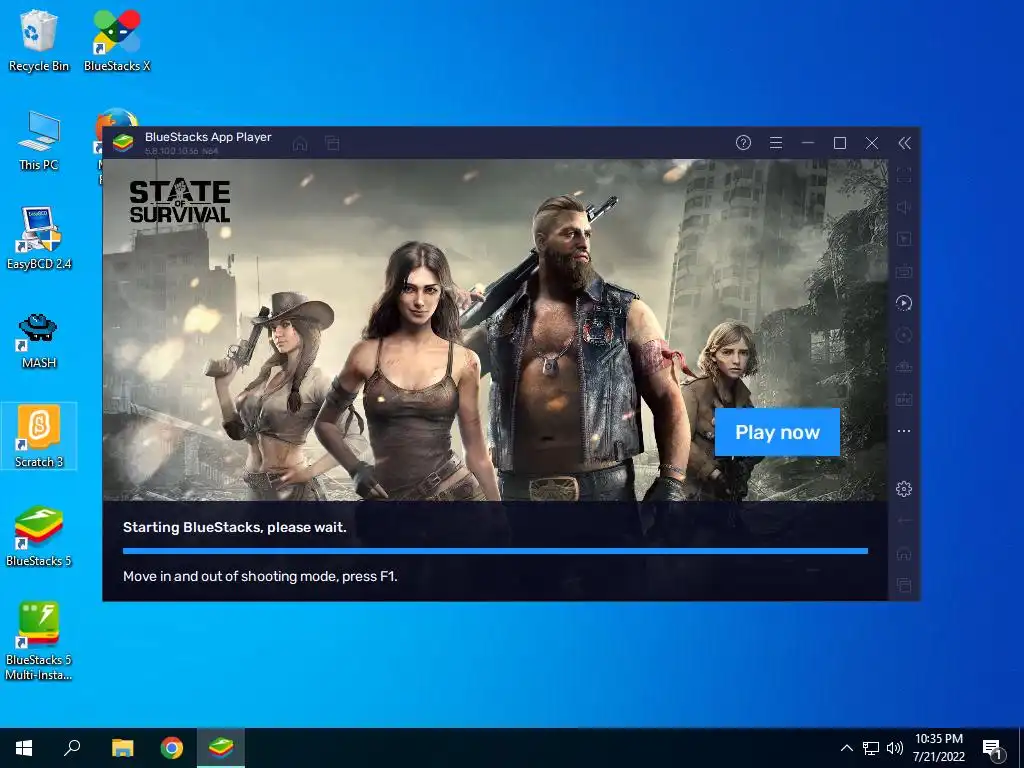Open the BlueStacks hamburger menu
Screen dimensions: 1024x768
(x=776, y=143)
